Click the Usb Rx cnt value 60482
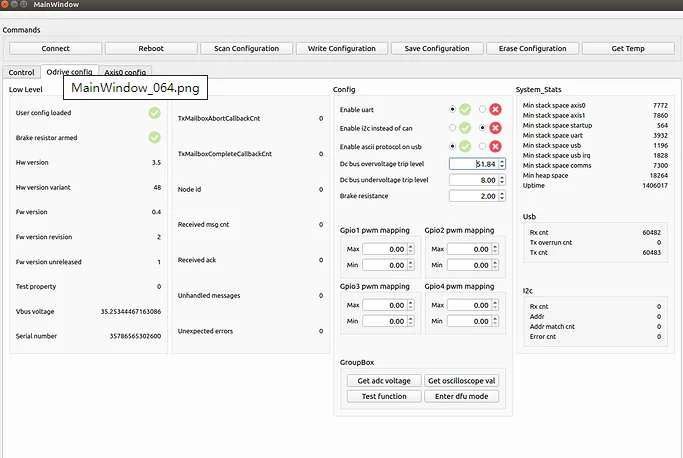 (x=651, y=232)
